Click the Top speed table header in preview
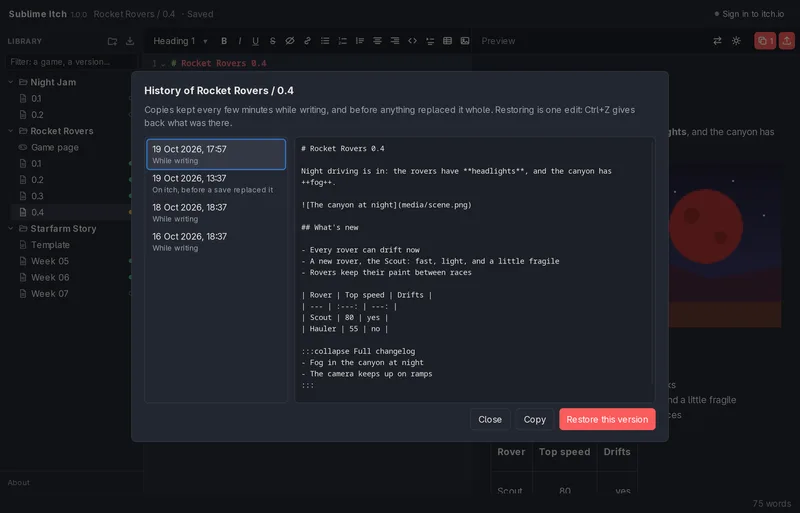 point(564,452)
